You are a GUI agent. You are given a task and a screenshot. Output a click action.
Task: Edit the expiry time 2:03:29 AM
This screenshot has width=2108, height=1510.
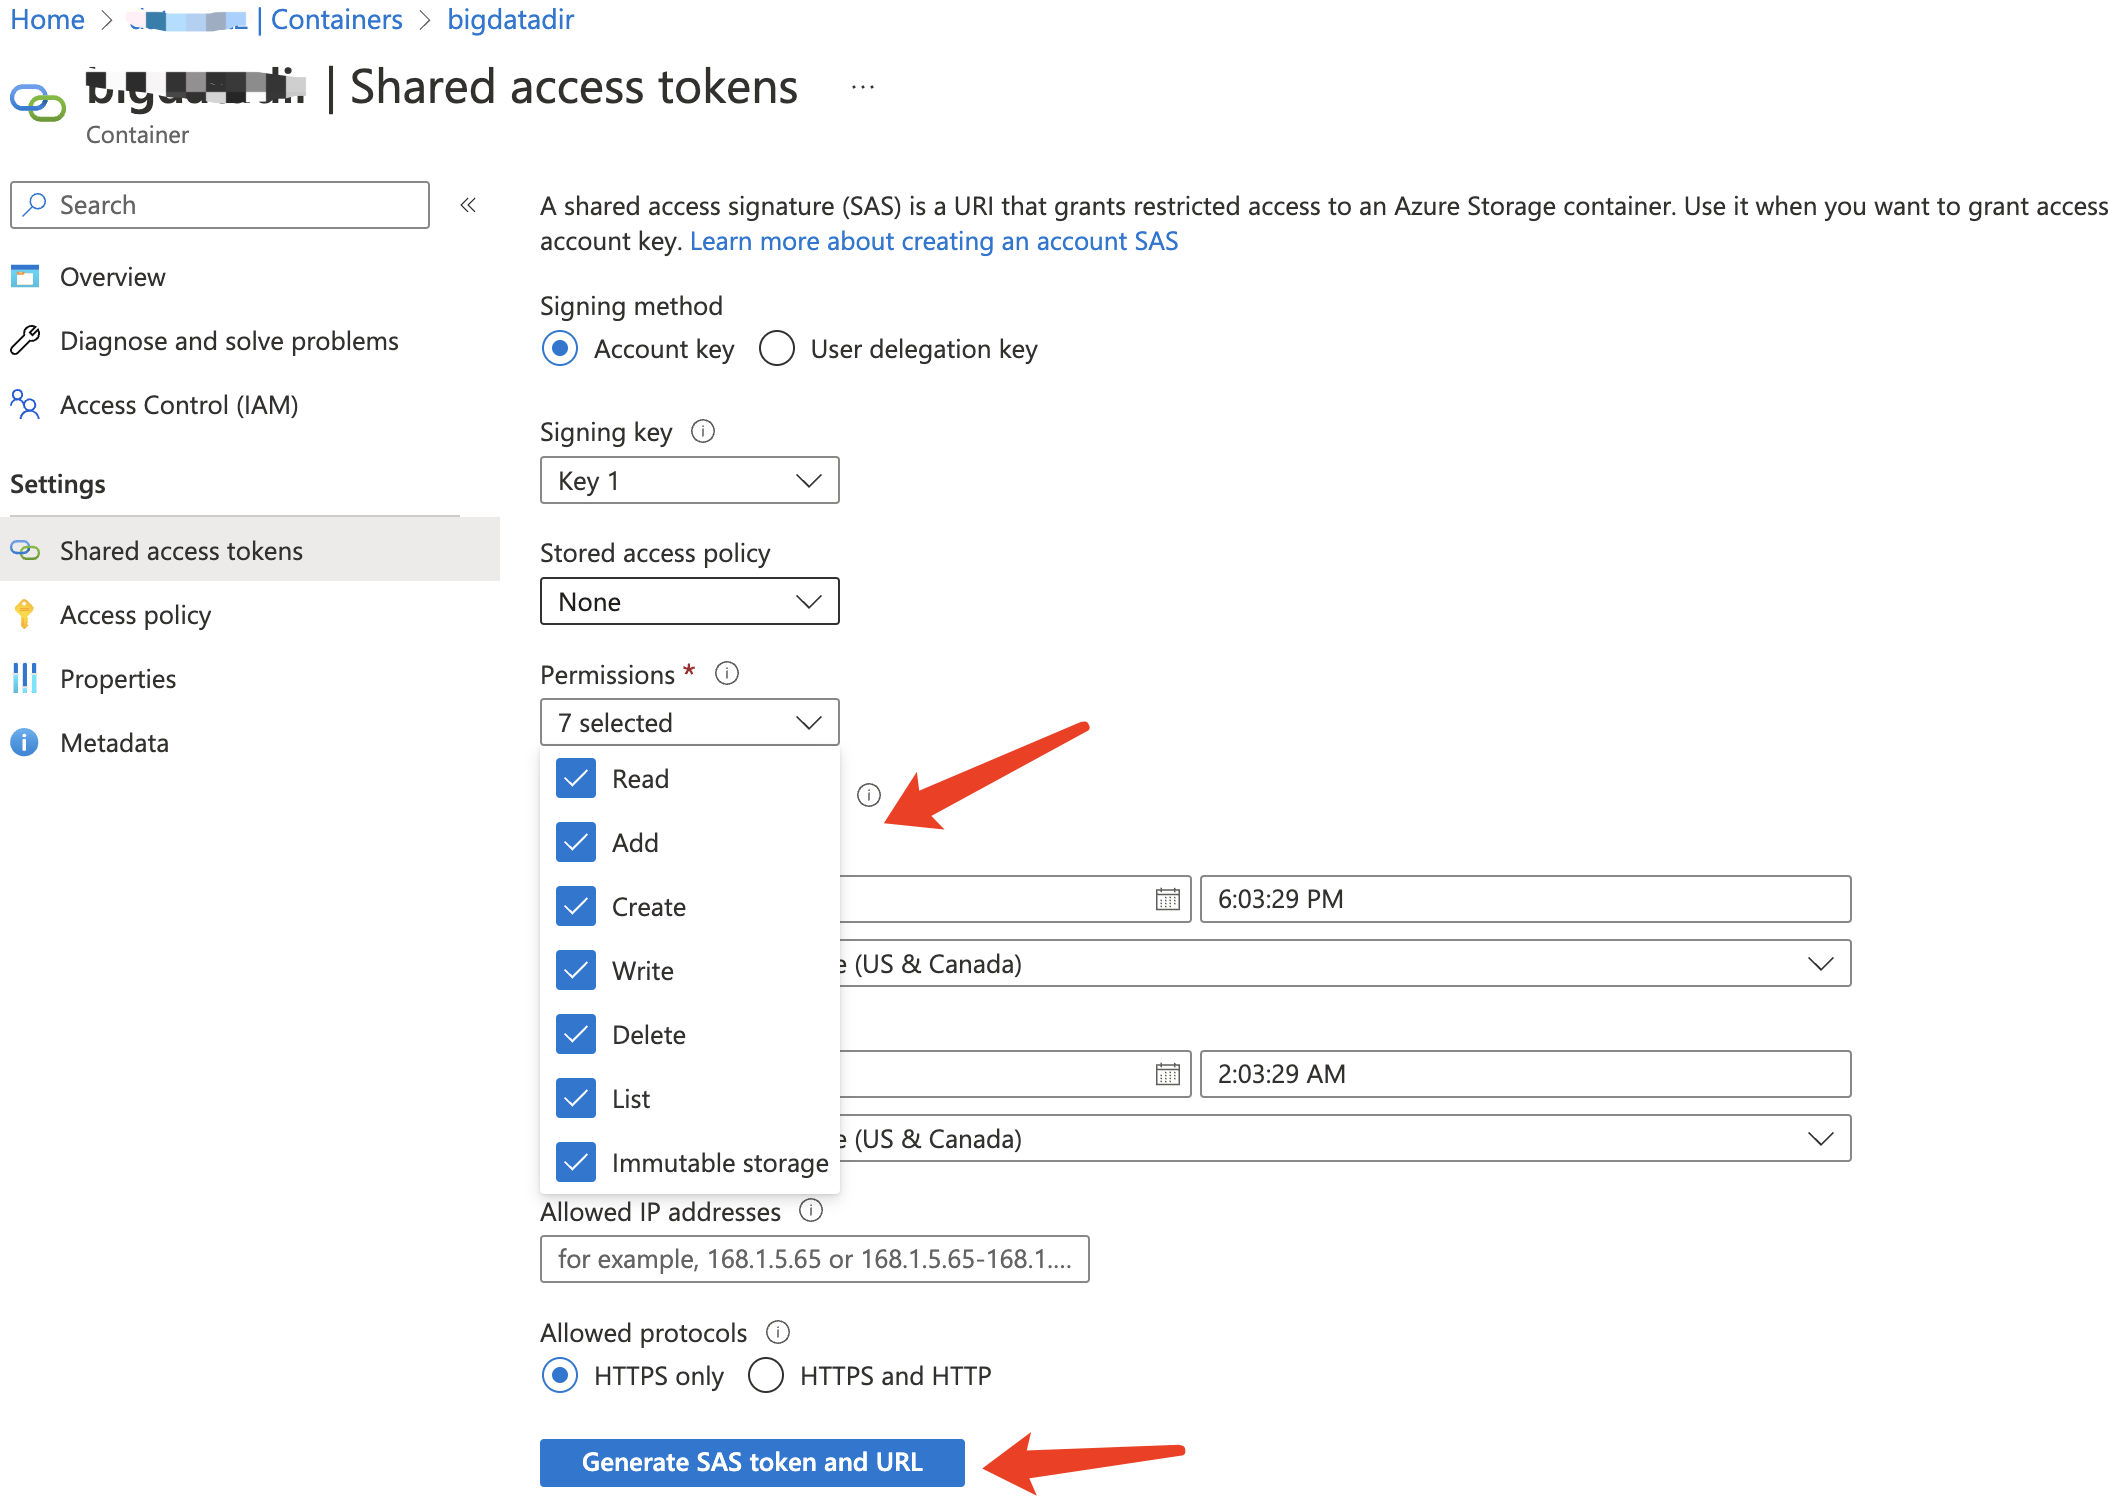point(1525,1074)
